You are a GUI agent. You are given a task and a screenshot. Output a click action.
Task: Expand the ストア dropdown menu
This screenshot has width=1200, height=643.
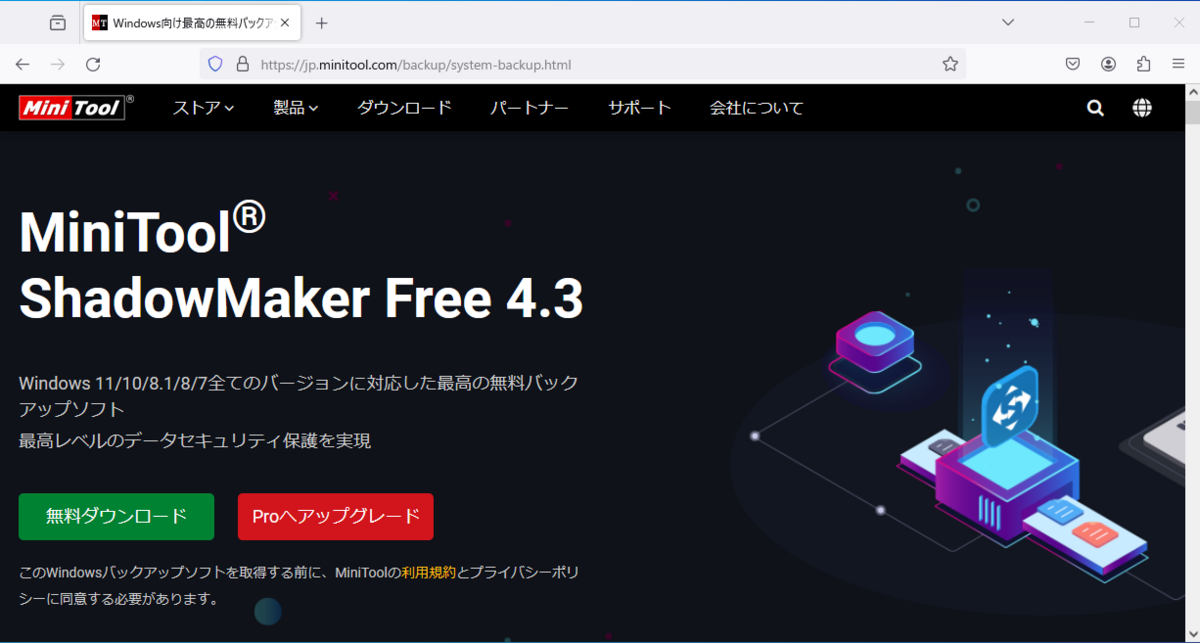203,108
